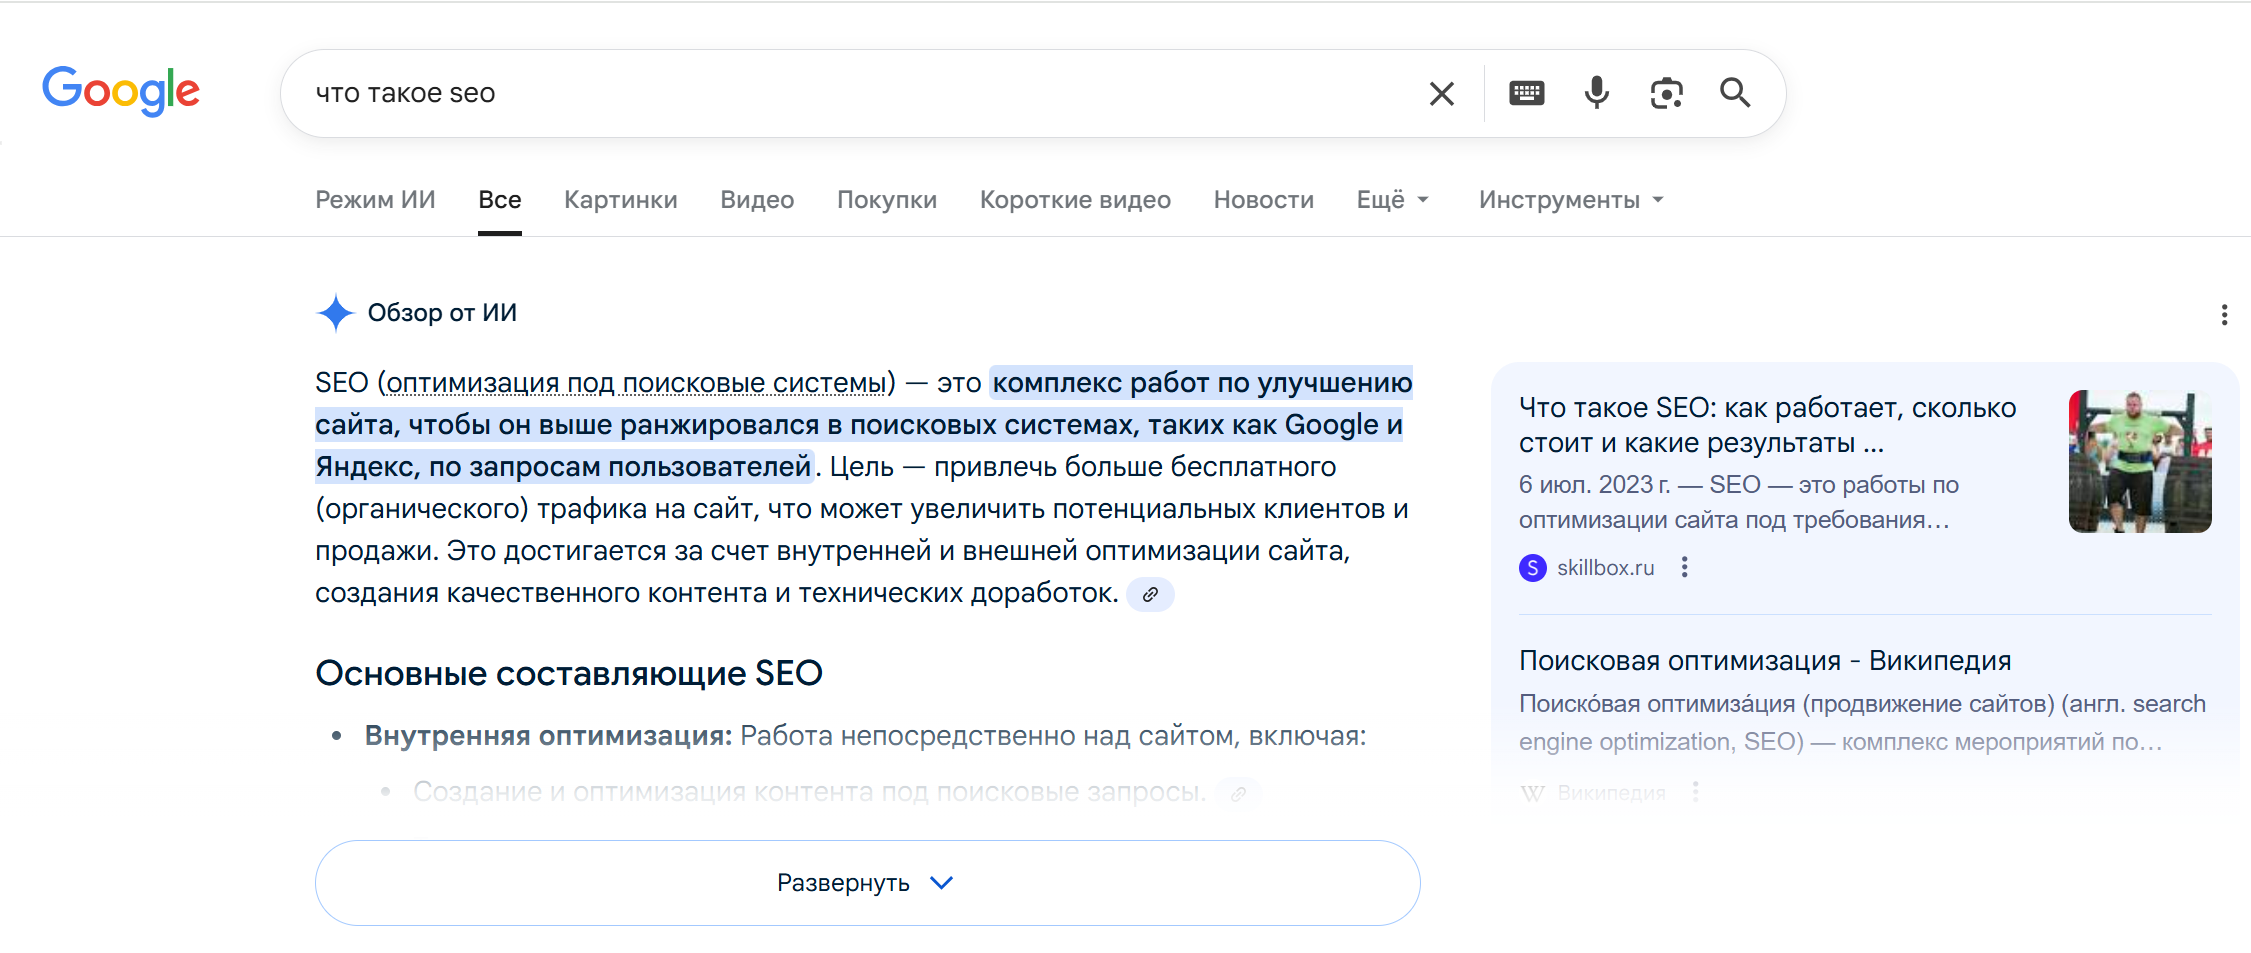Click the link icon after first paragraph
Screen dimensions: 2251x953
(x=1150, y=595)
